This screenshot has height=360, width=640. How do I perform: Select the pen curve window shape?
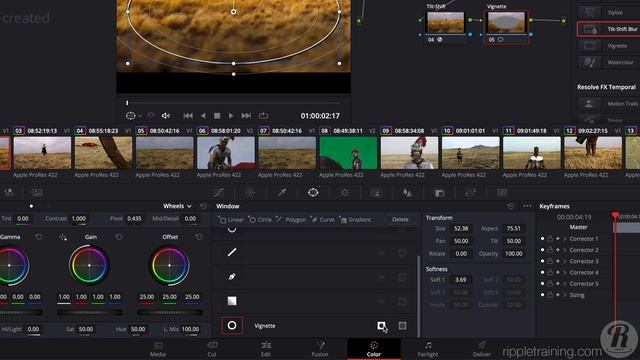click(x=232, y=277)
